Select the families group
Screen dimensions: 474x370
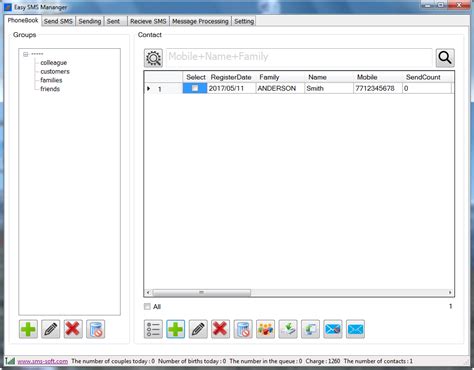[x=51, y=80]
